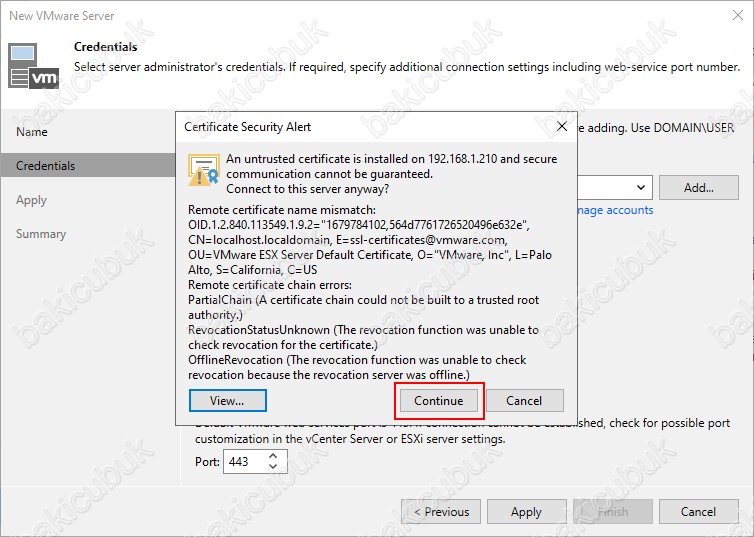
Task: Open certificate details with the View... button
Action: pyautogui.click(x=227, y=400)
